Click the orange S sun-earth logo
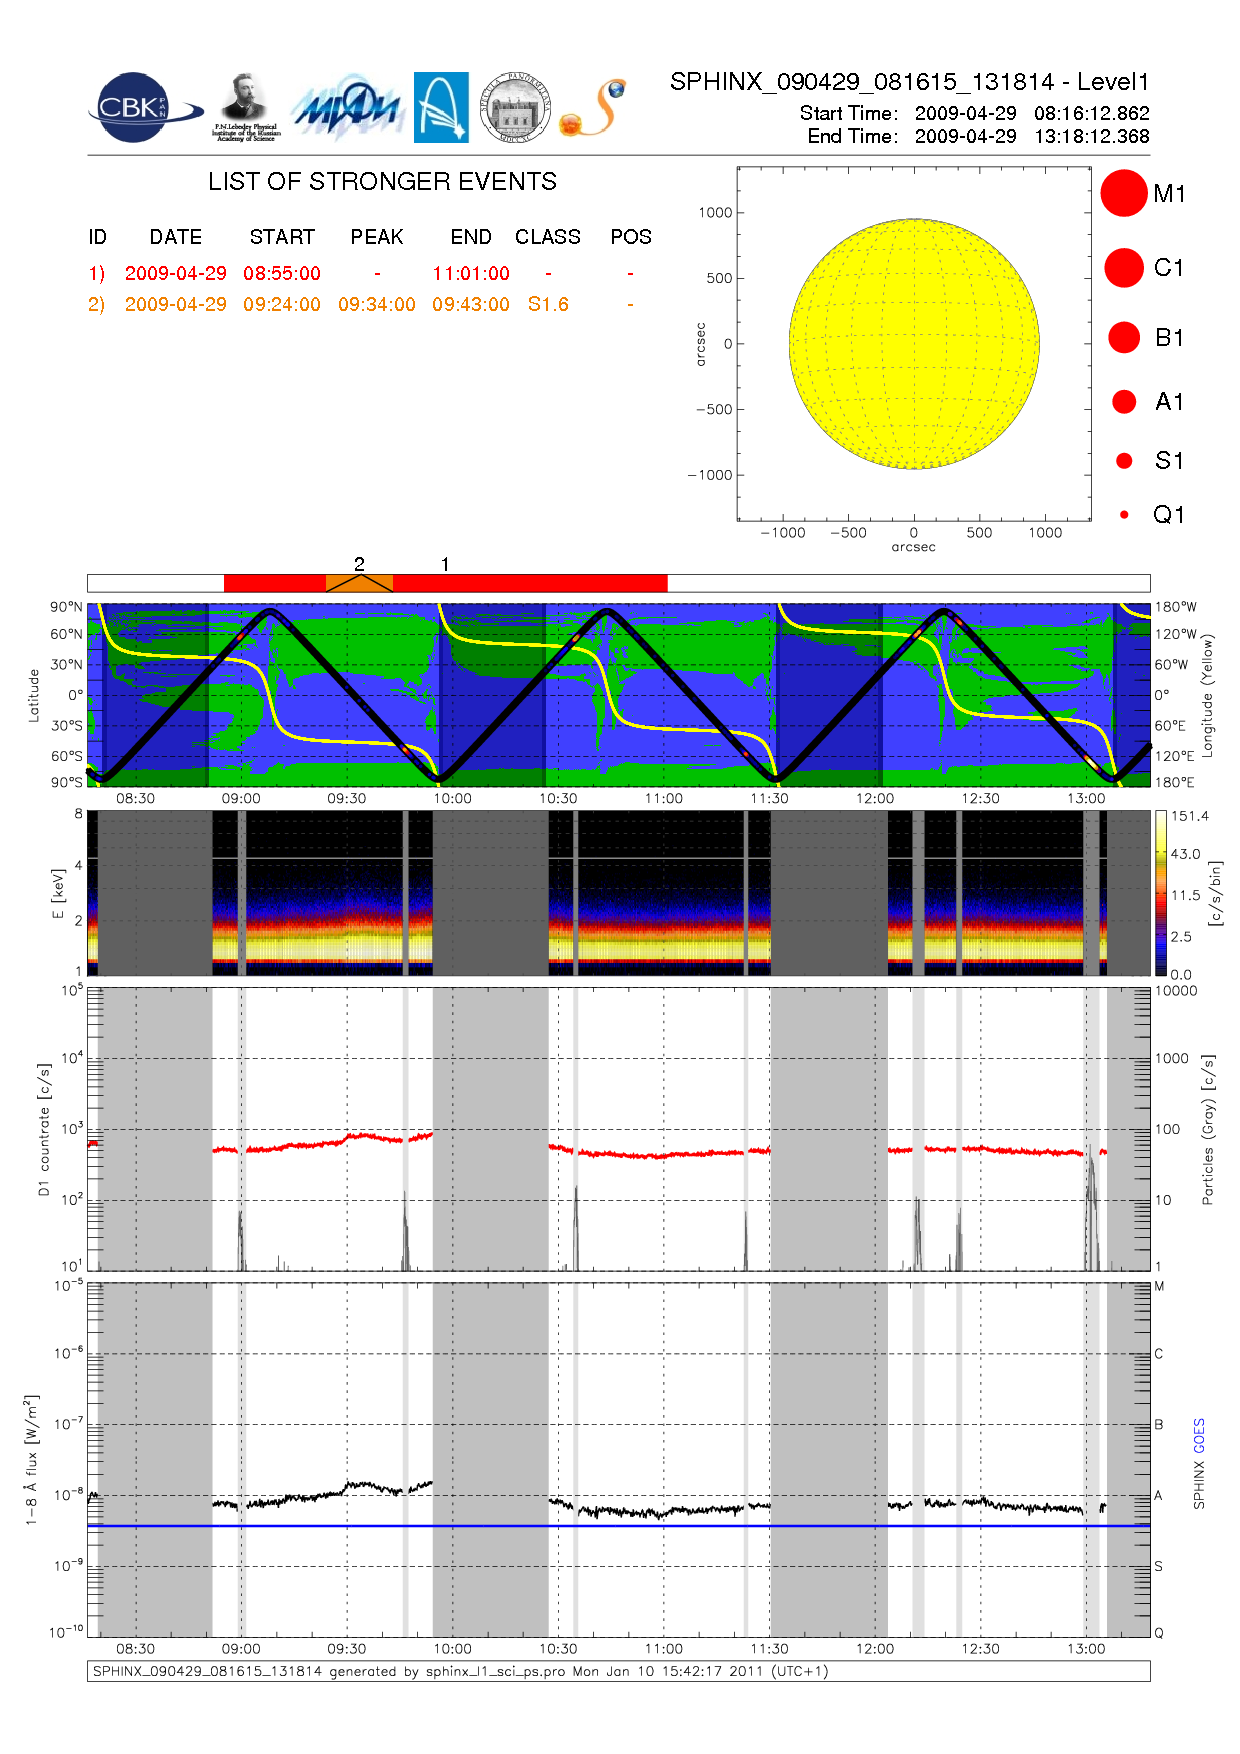1240x1754 pixels. 593,108
